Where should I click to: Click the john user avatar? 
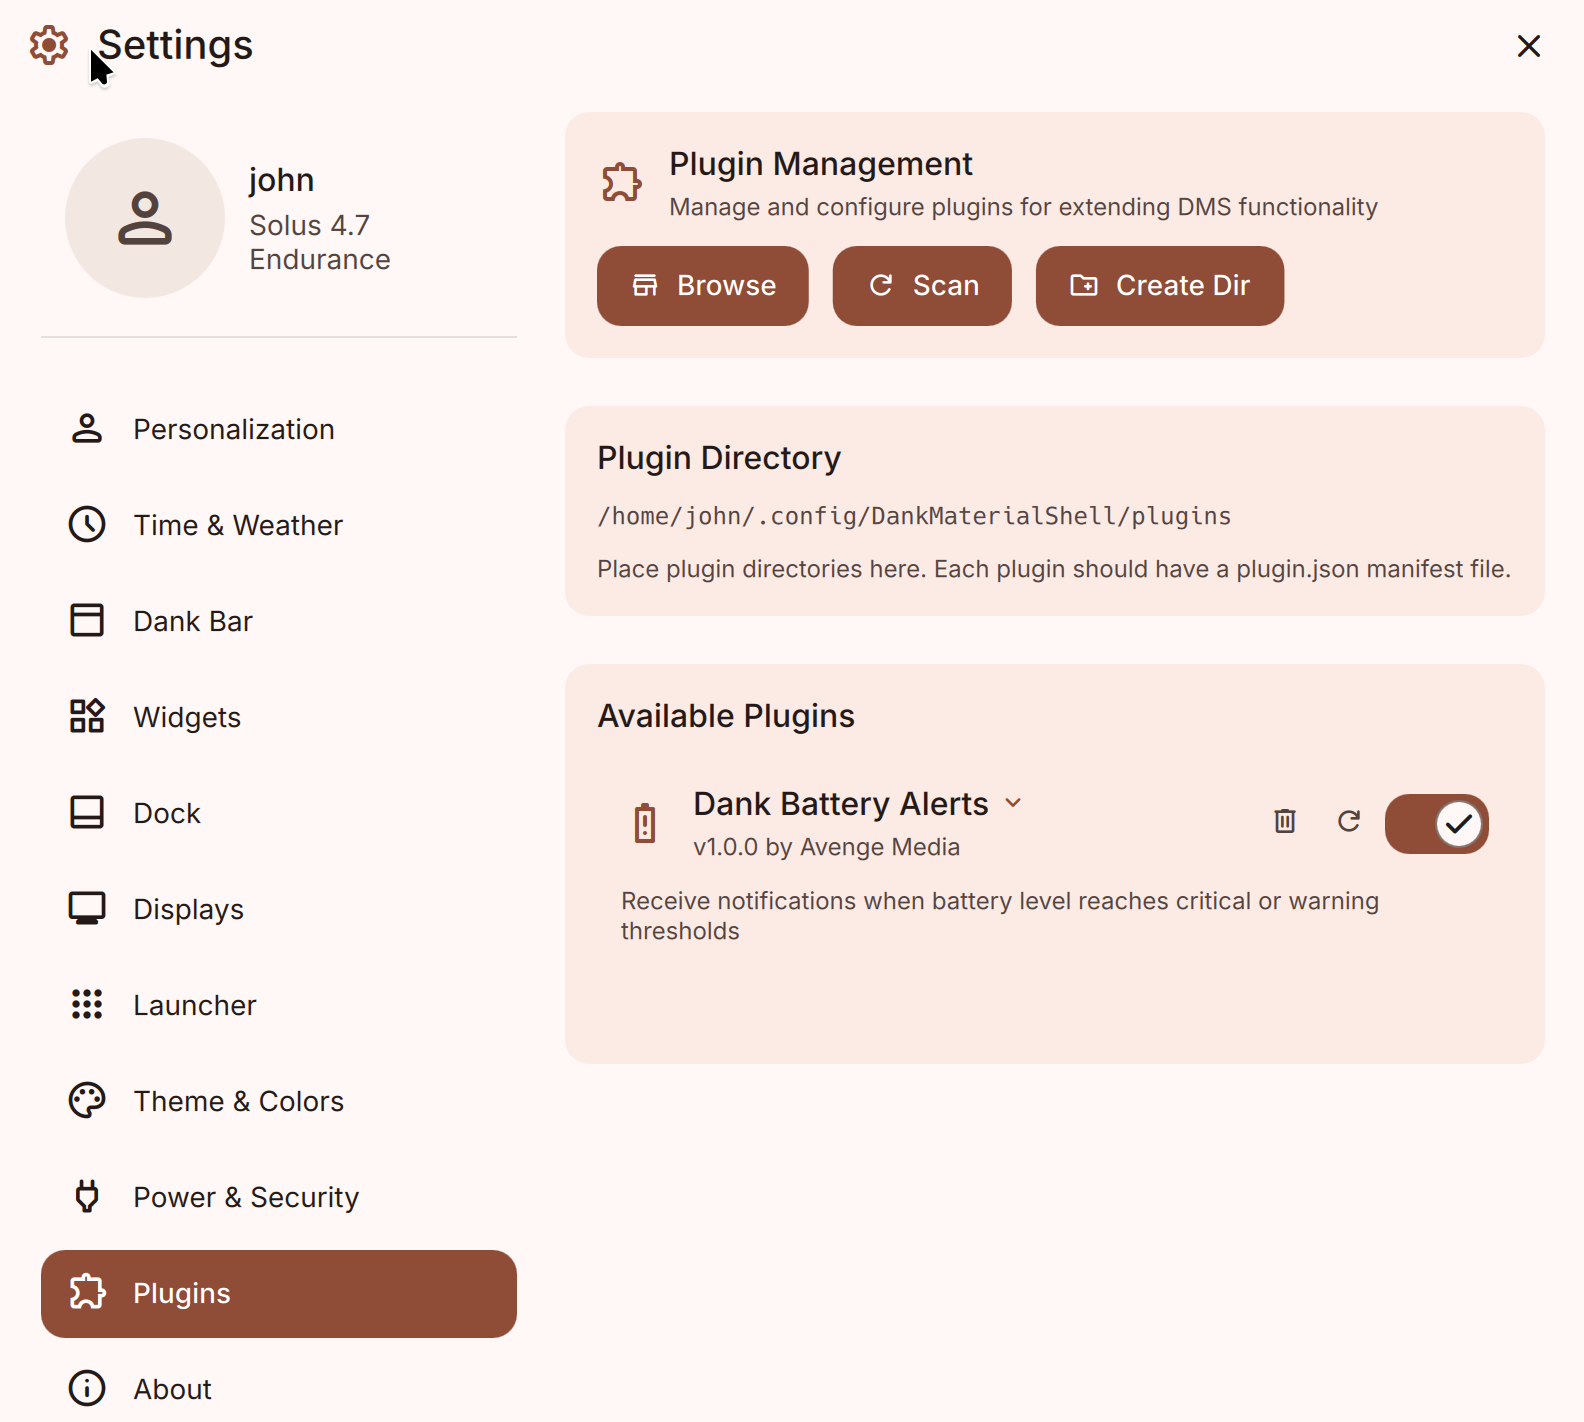[x=145, y=218]
